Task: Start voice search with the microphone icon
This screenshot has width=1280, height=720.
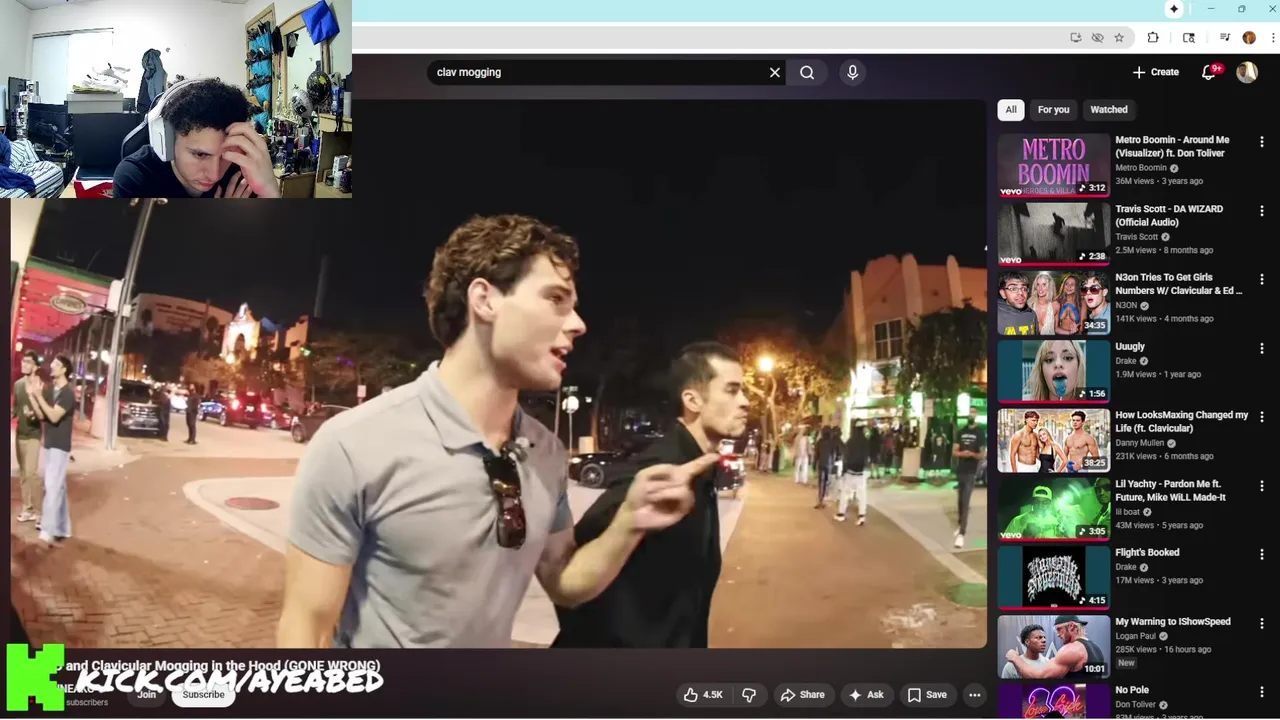Action: click(852, 72)
